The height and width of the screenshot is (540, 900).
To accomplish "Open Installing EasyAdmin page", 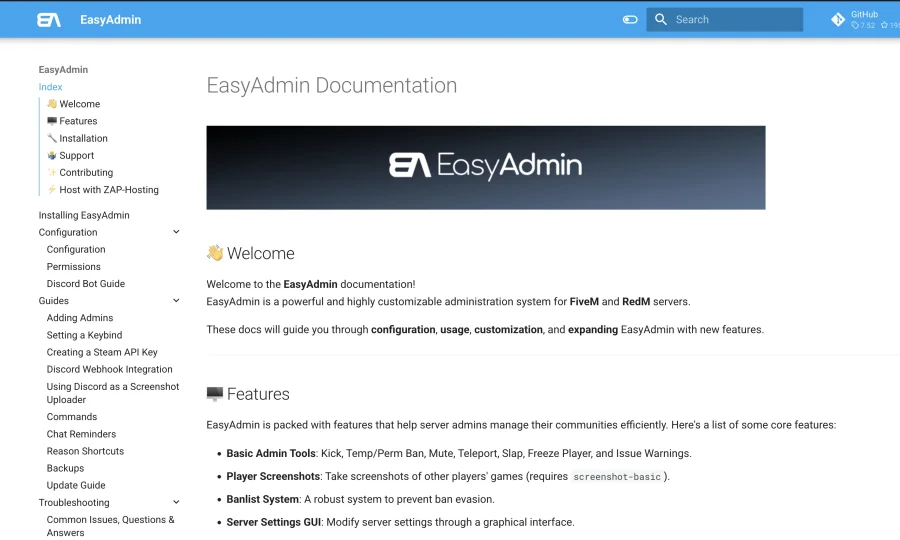I will [84, 215].
